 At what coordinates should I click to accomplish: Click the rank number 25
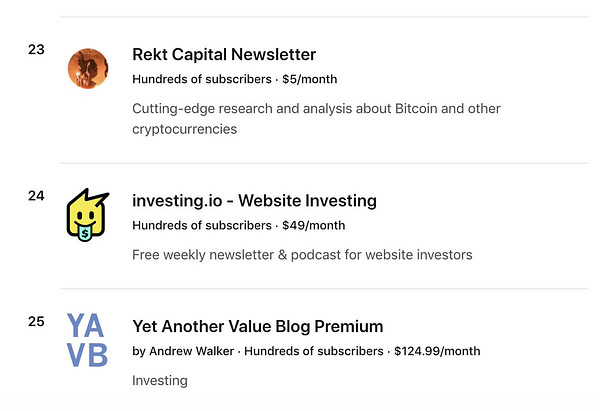click(36, 321)
